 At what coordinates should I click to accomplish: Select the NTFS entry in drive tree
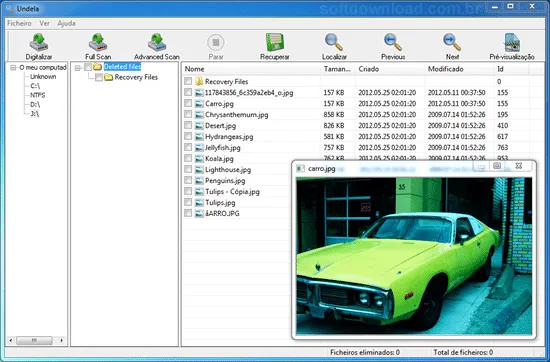(38, 95)
